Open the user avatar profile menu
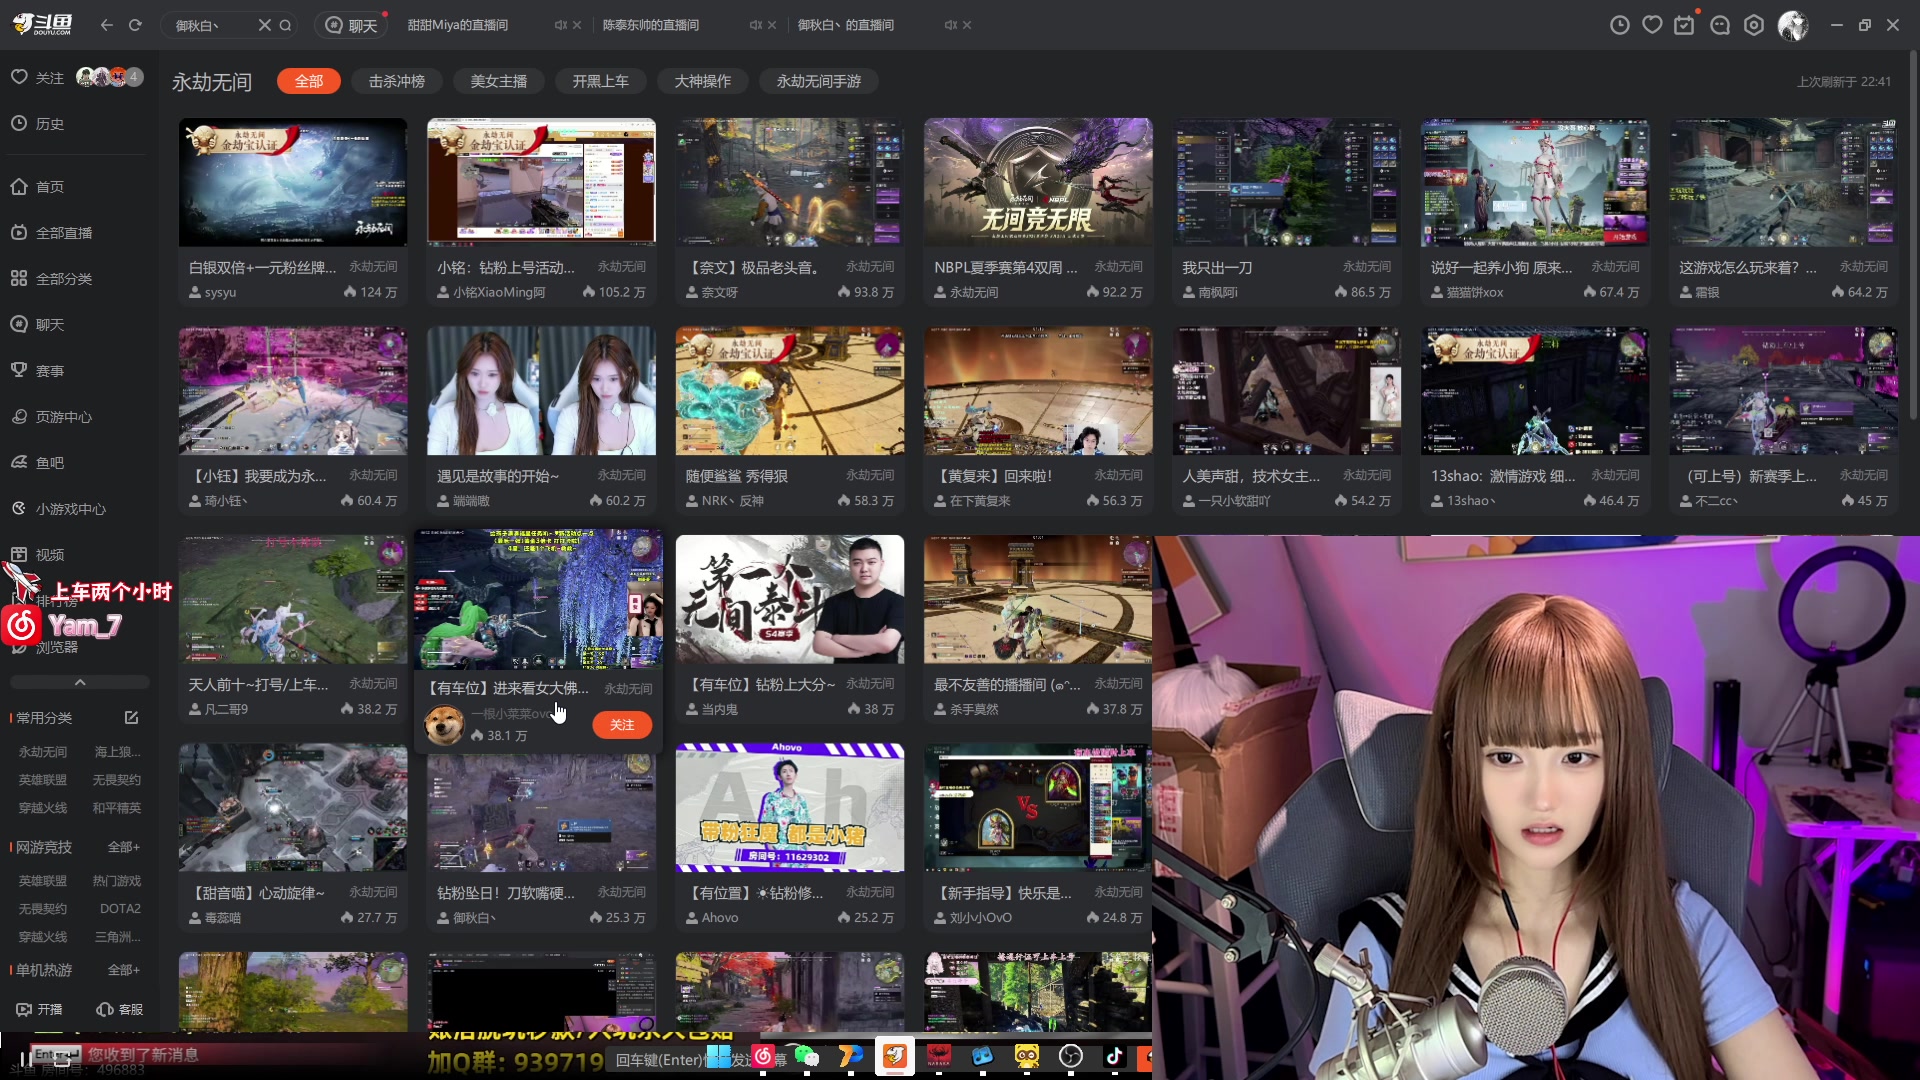This screenshot has width=1920, height=1080. point(1793,25)
